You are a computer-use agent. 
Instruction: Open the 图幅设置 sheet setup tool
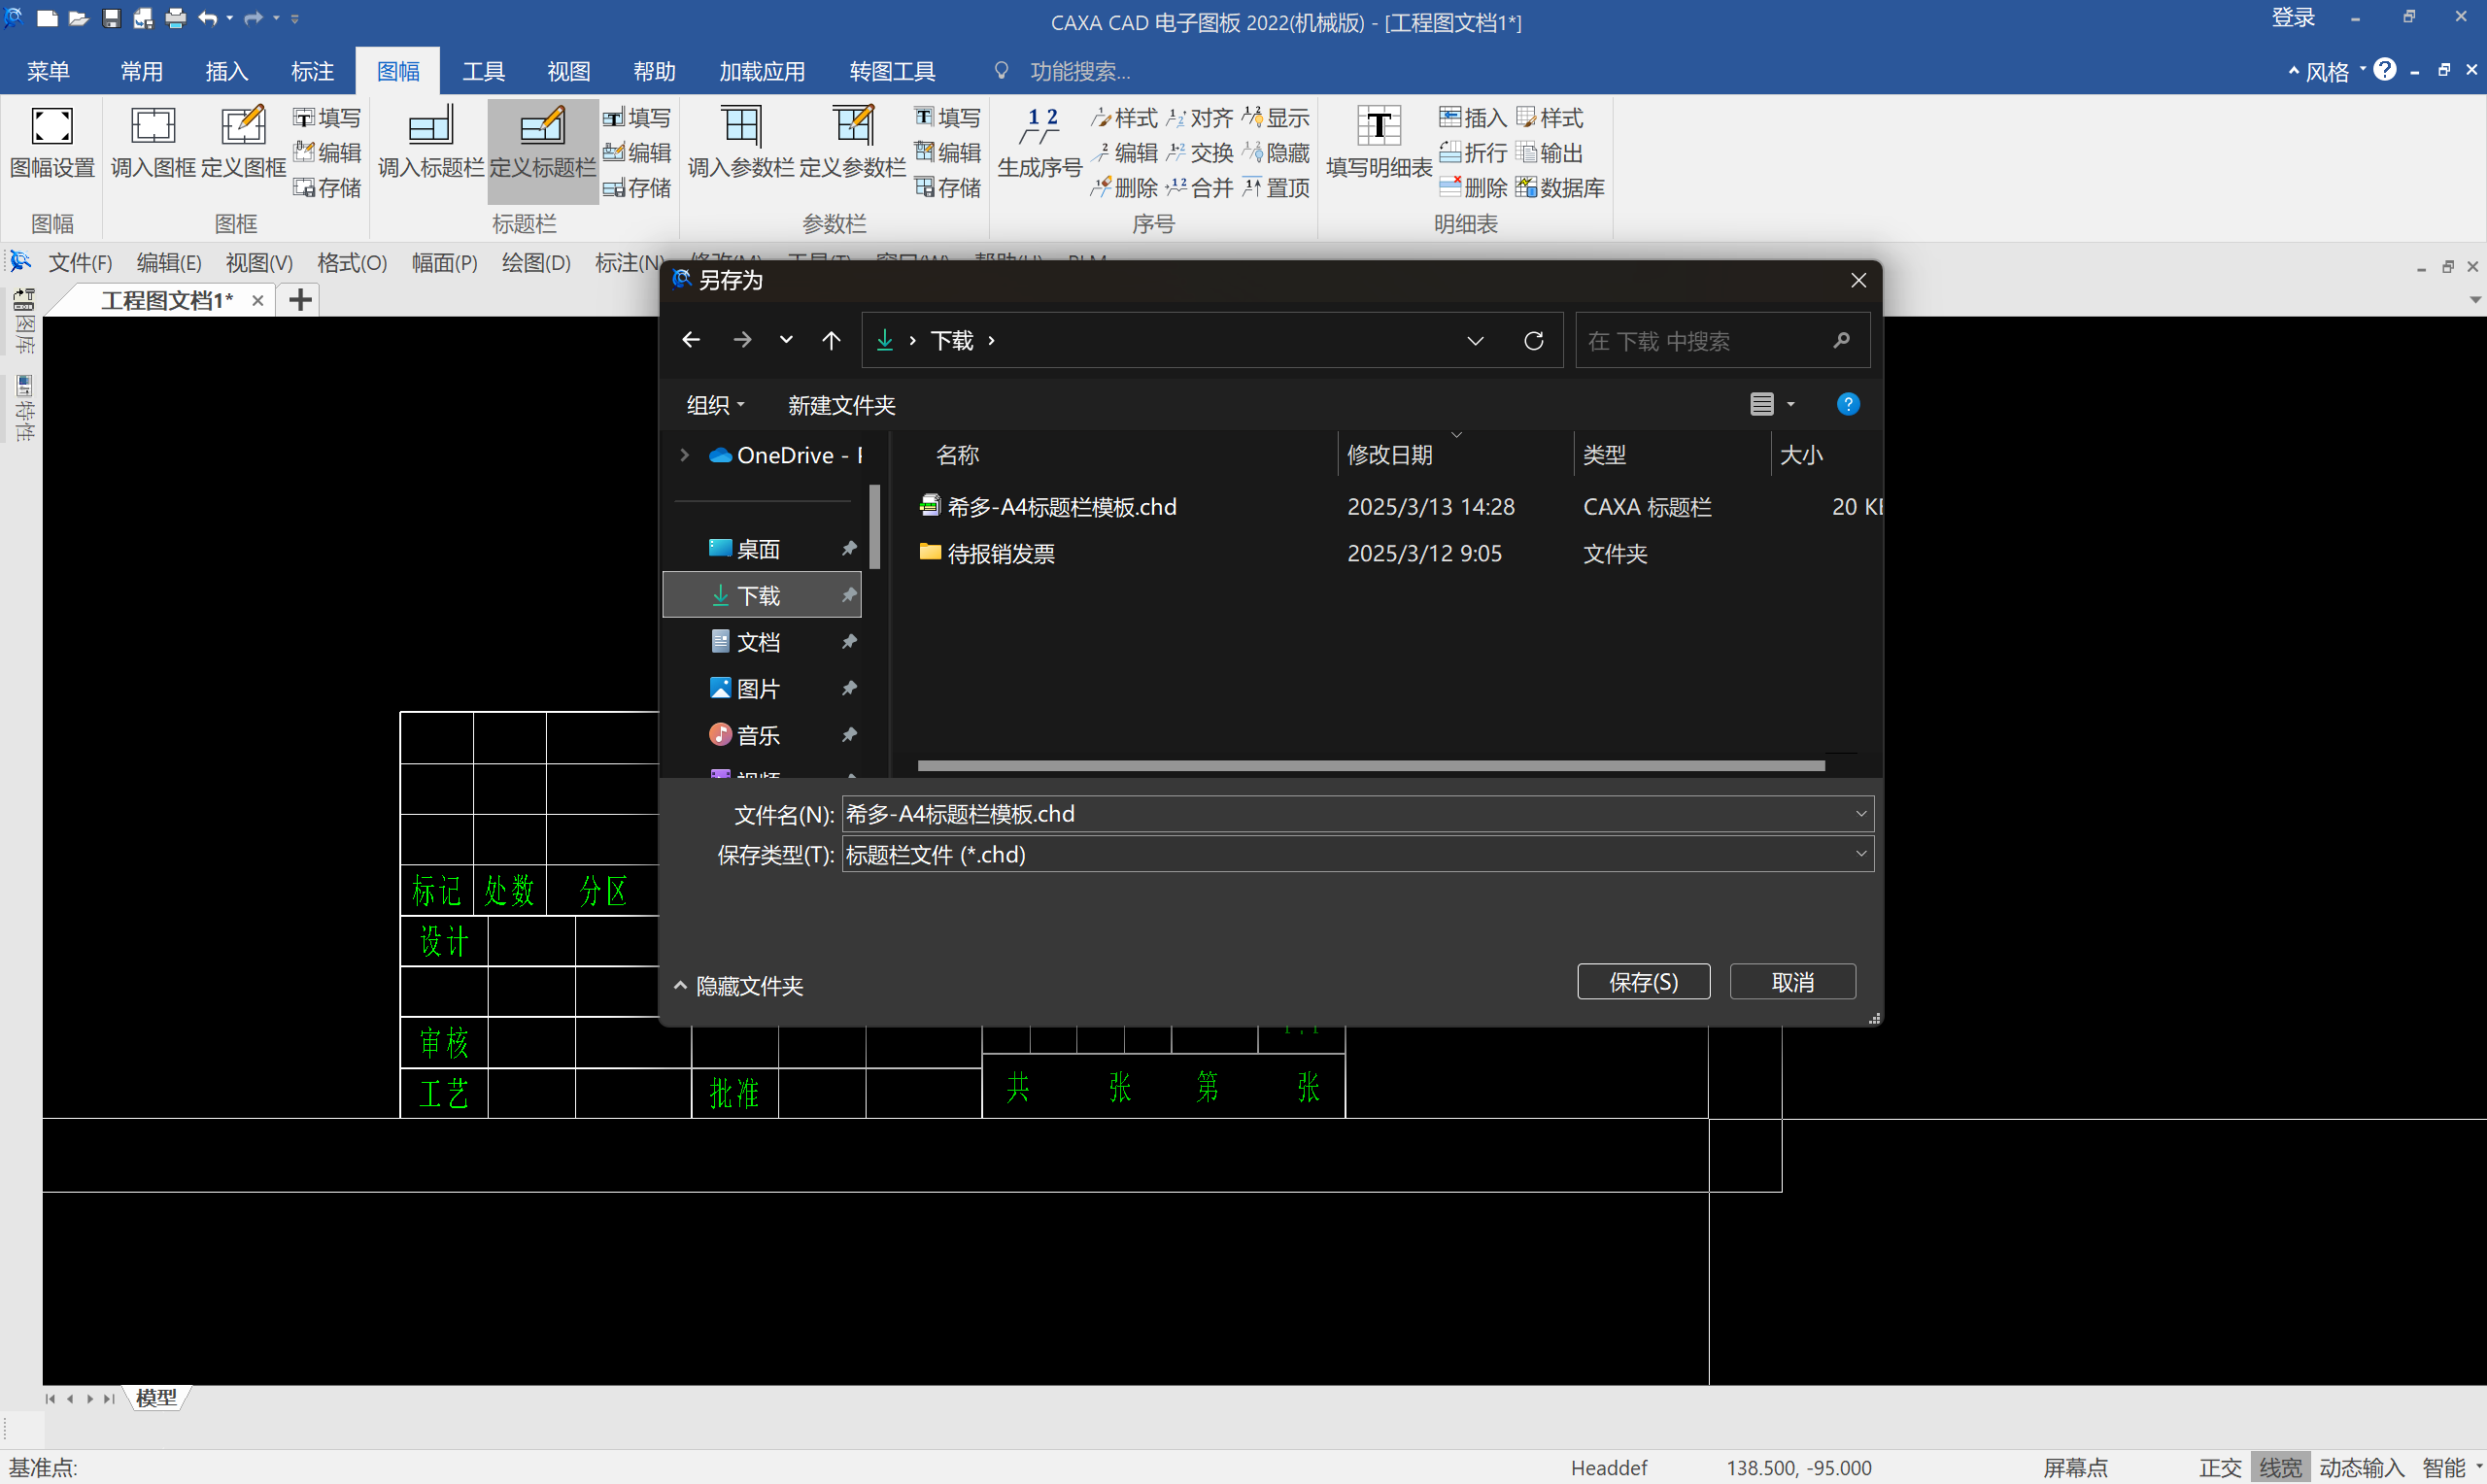[52, 143]
